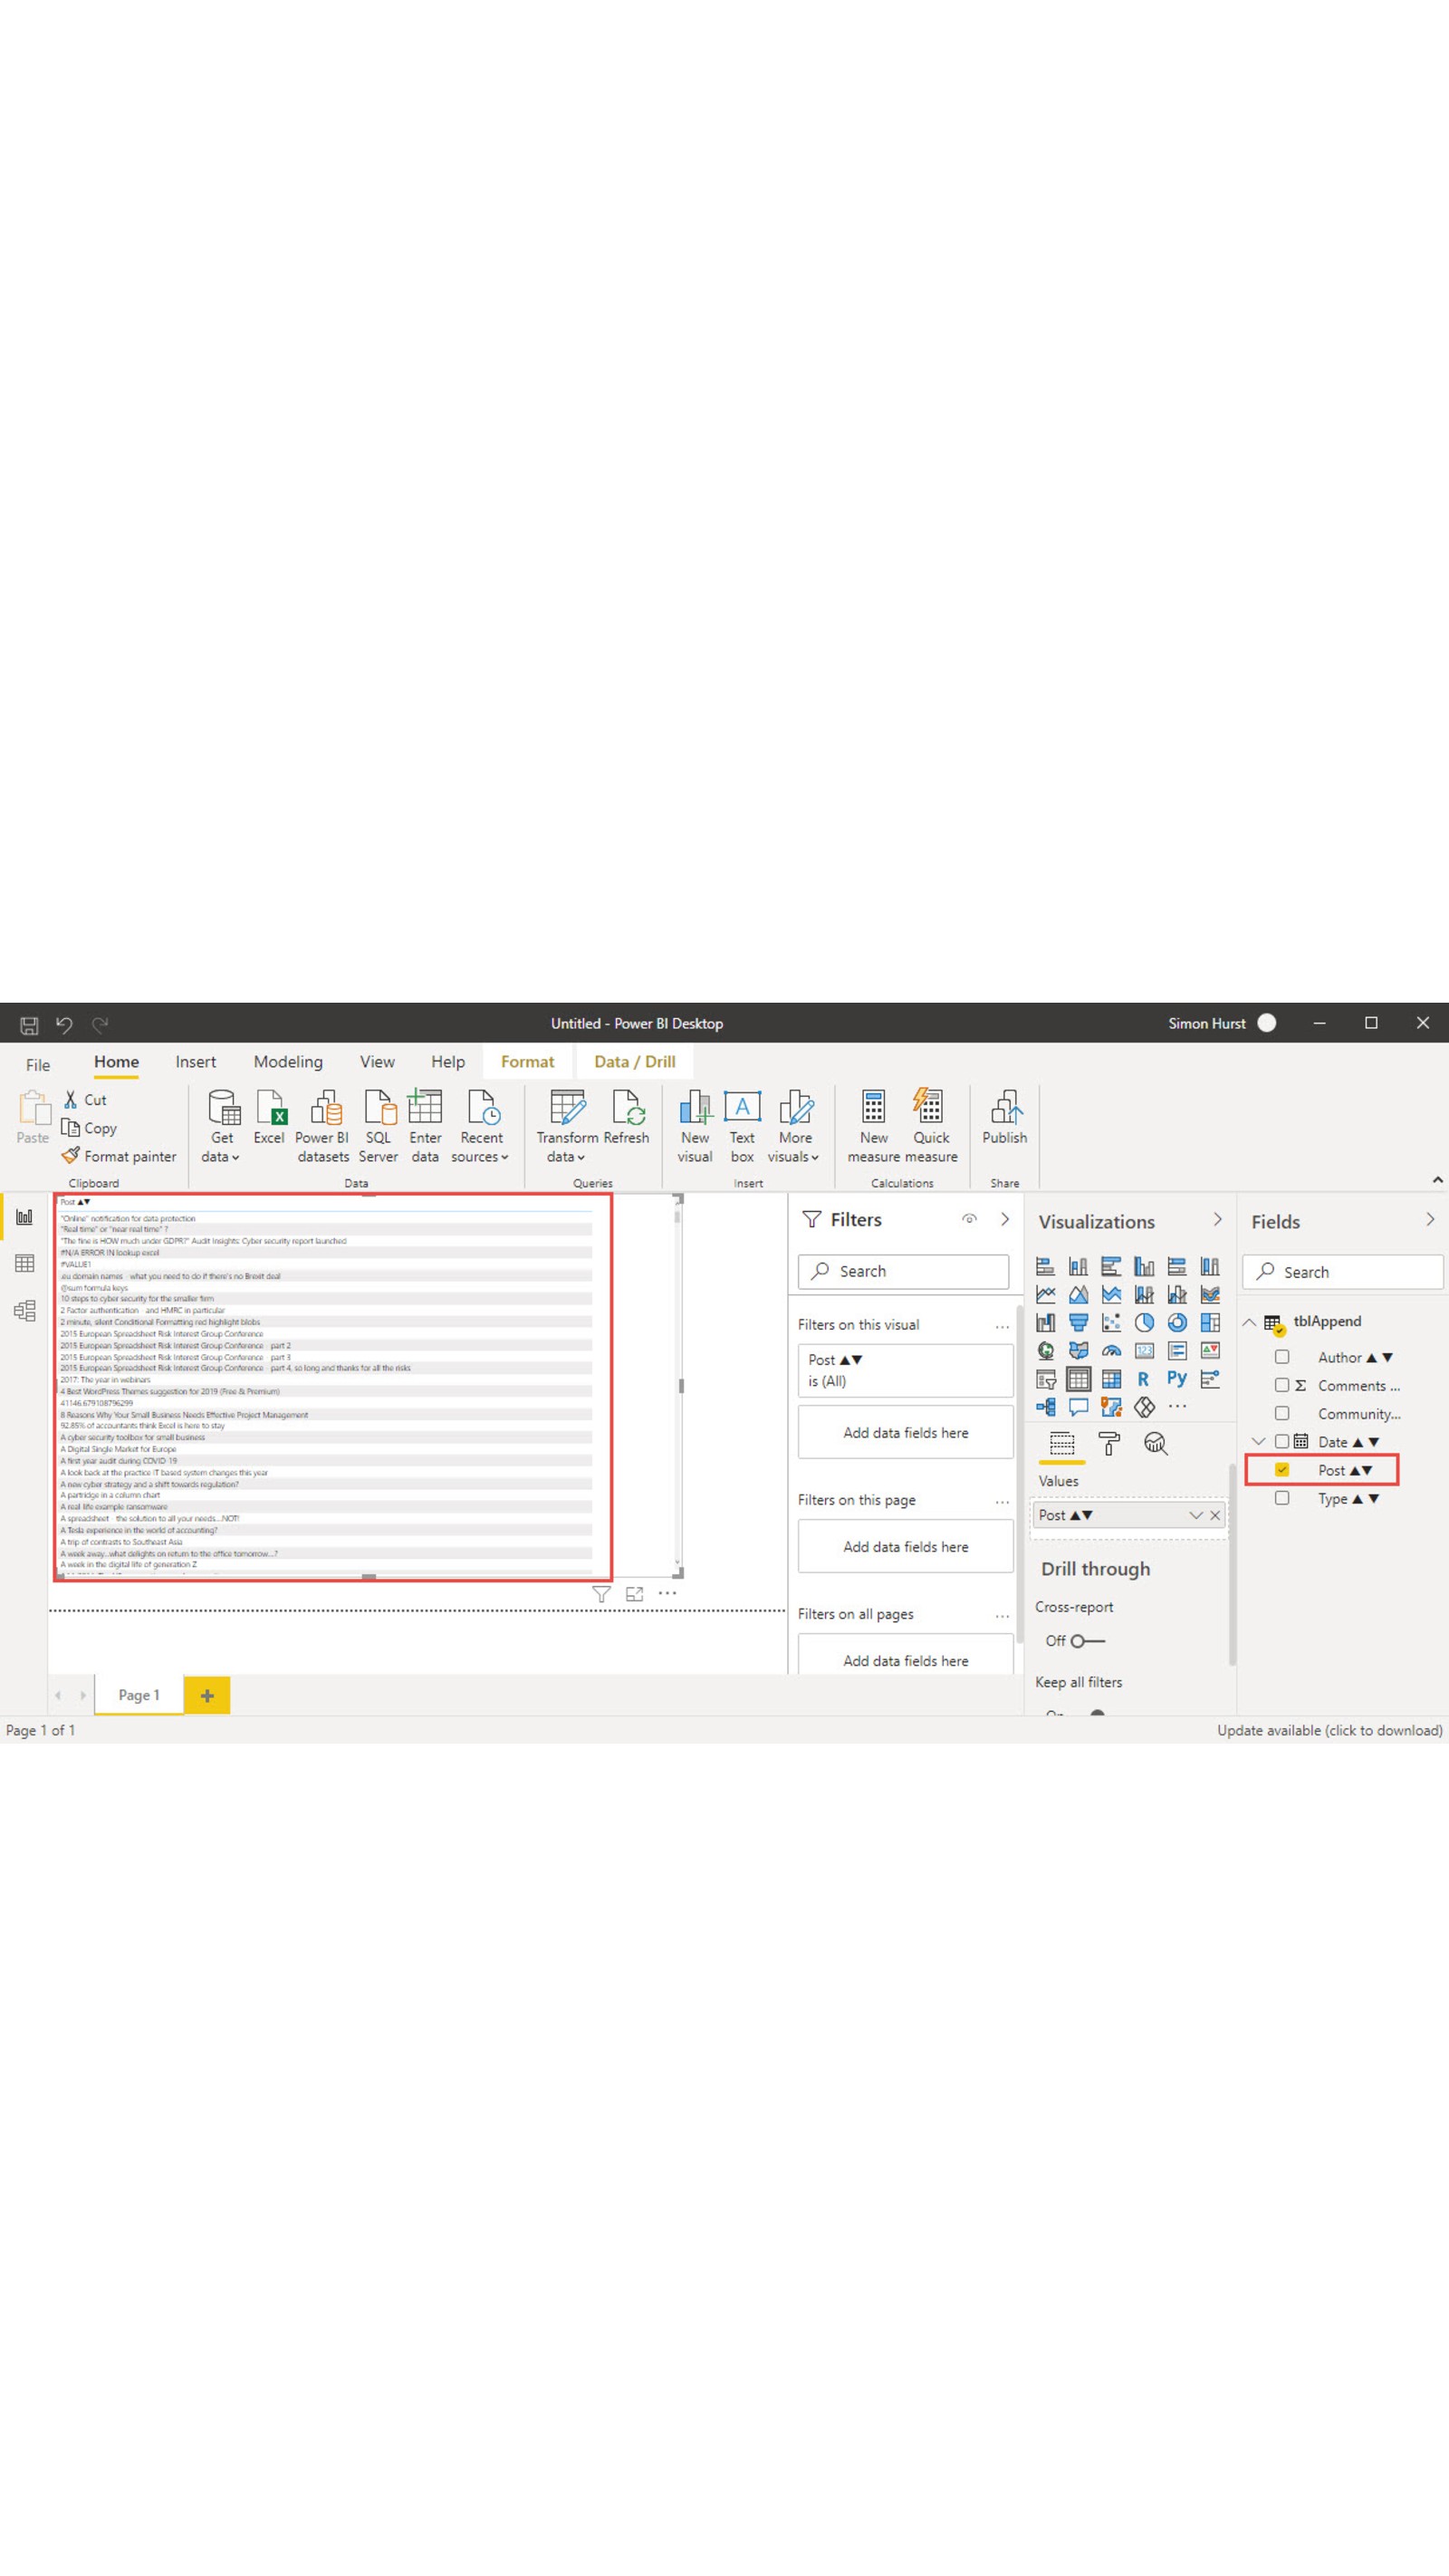Open the Format paint roller pane

1109,1444
